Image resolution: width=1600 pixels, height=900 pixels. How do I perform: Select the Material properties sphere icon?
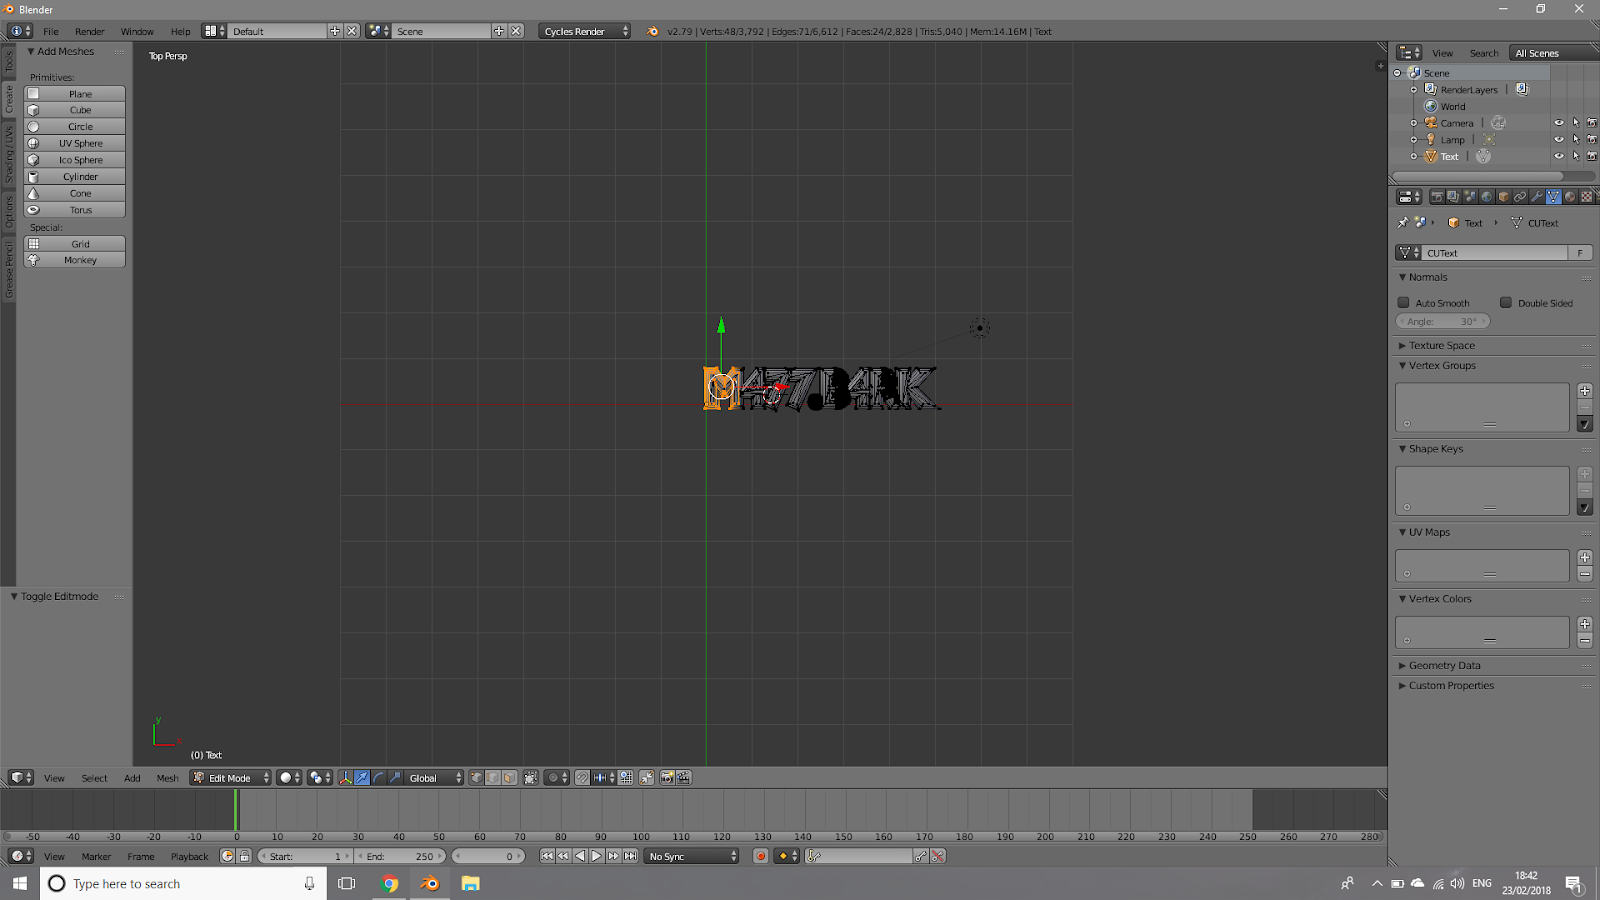coord(1568,197)
